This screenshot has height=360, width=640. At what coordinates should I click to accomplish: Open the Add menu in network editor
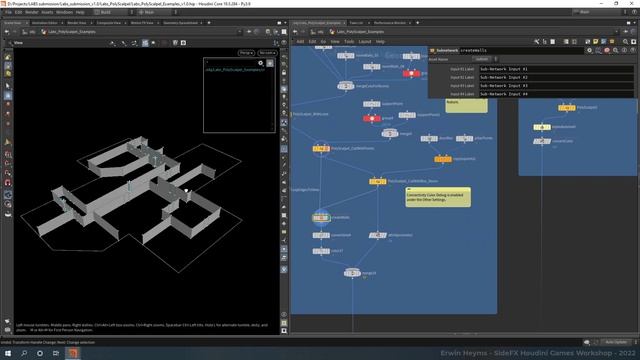click(300, 42)
